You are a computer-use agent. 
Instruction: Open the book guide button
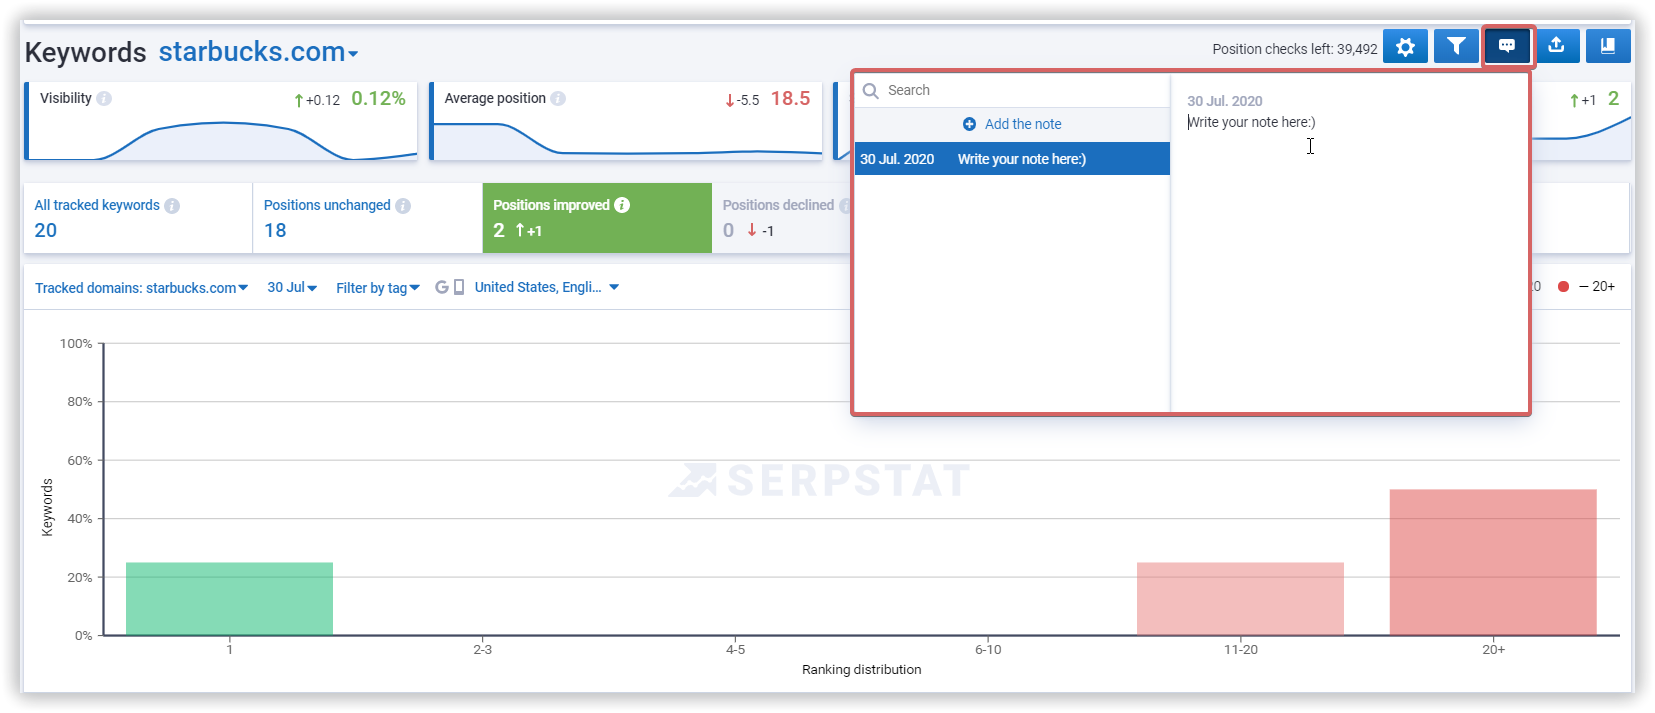point(1608,46)
